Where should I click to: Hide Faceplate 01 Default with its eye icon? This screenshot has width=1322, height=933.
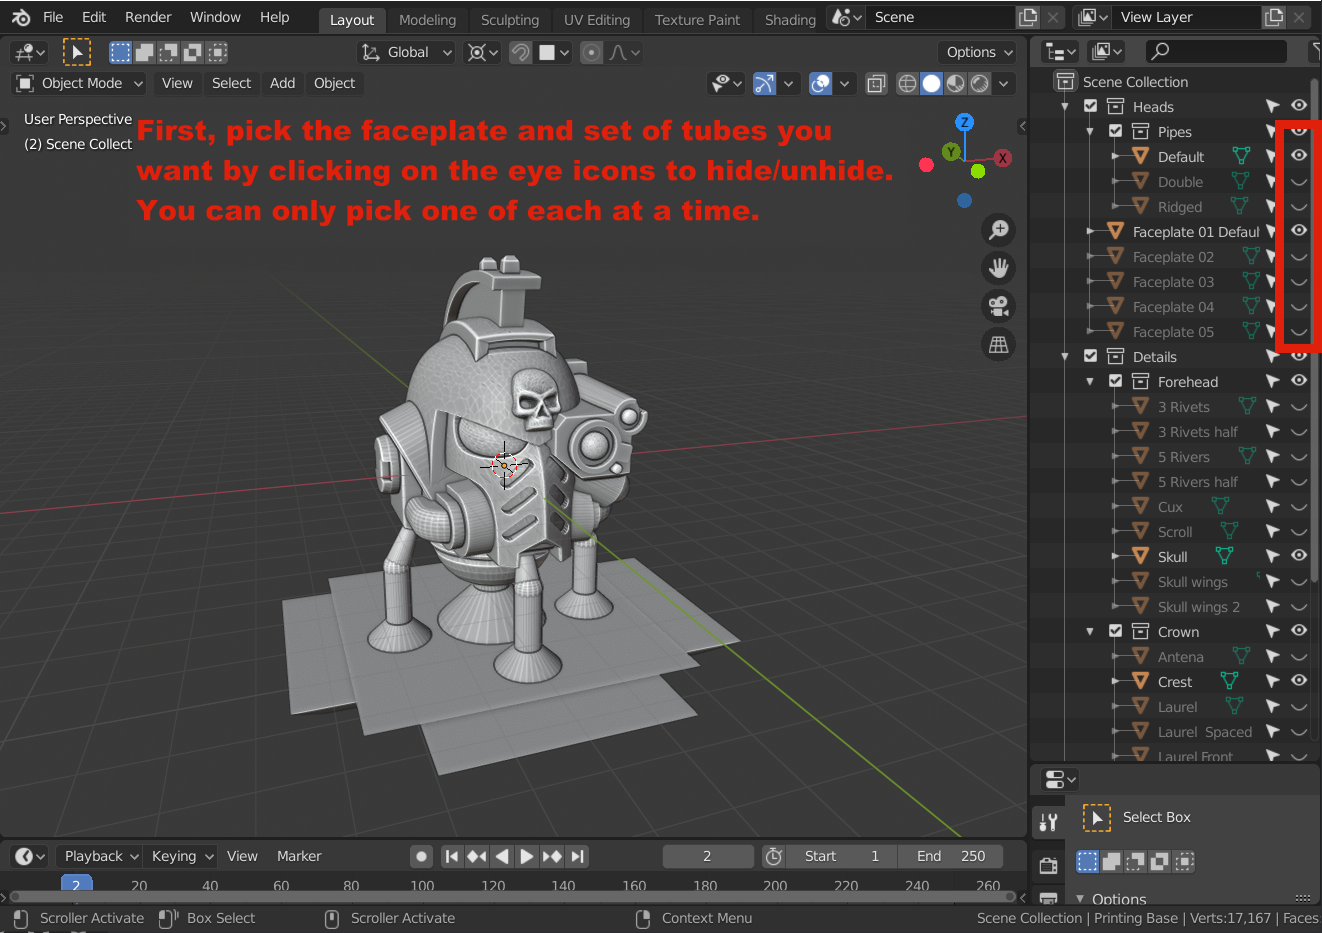click(x=1299, y=231)
